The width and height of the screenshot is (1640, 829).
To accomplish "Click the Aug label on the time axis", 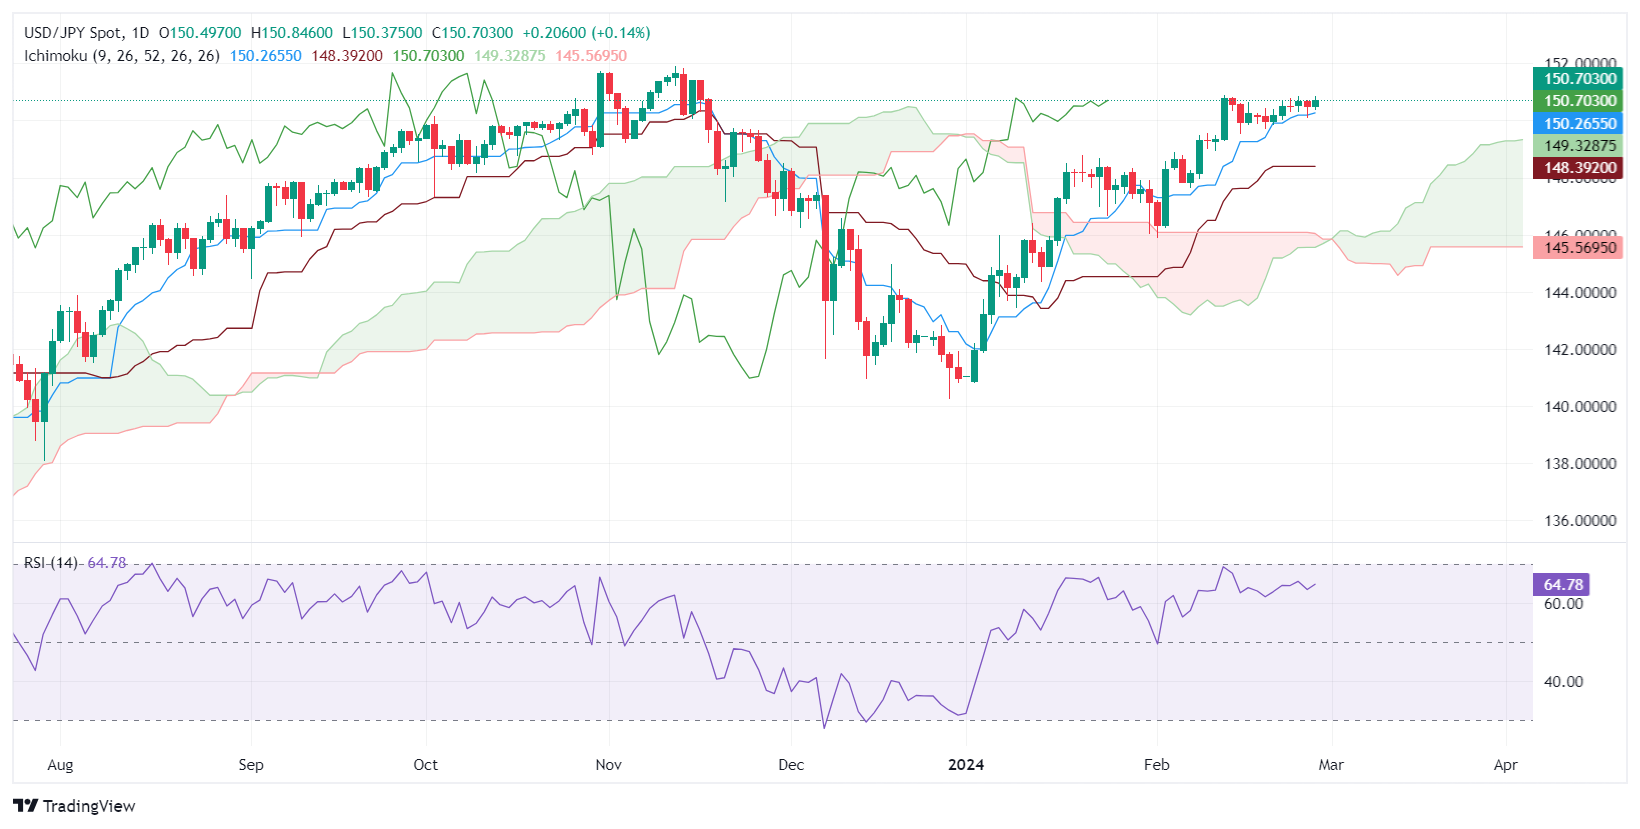I will tap(60, 765).
